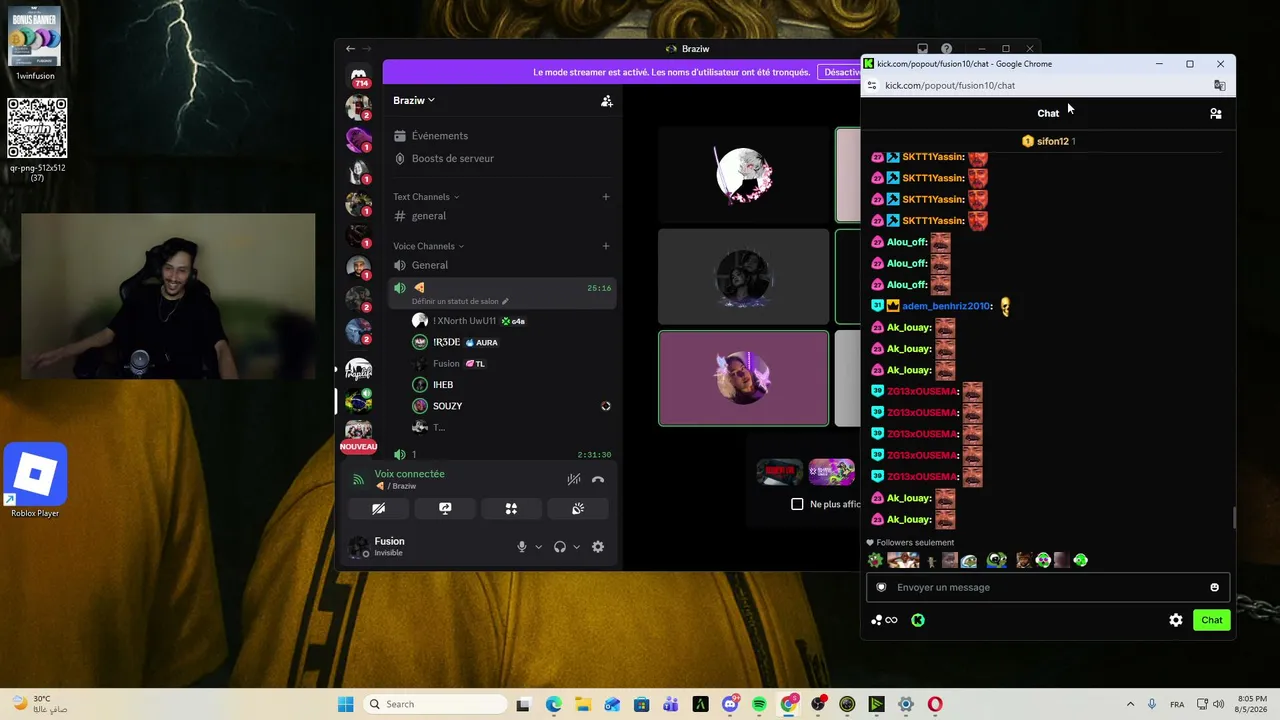Image resolution: width=1280 pixels, height=720 pixels.
Task: Click the Chat header tab in Kick
Action: (1048, 114)
